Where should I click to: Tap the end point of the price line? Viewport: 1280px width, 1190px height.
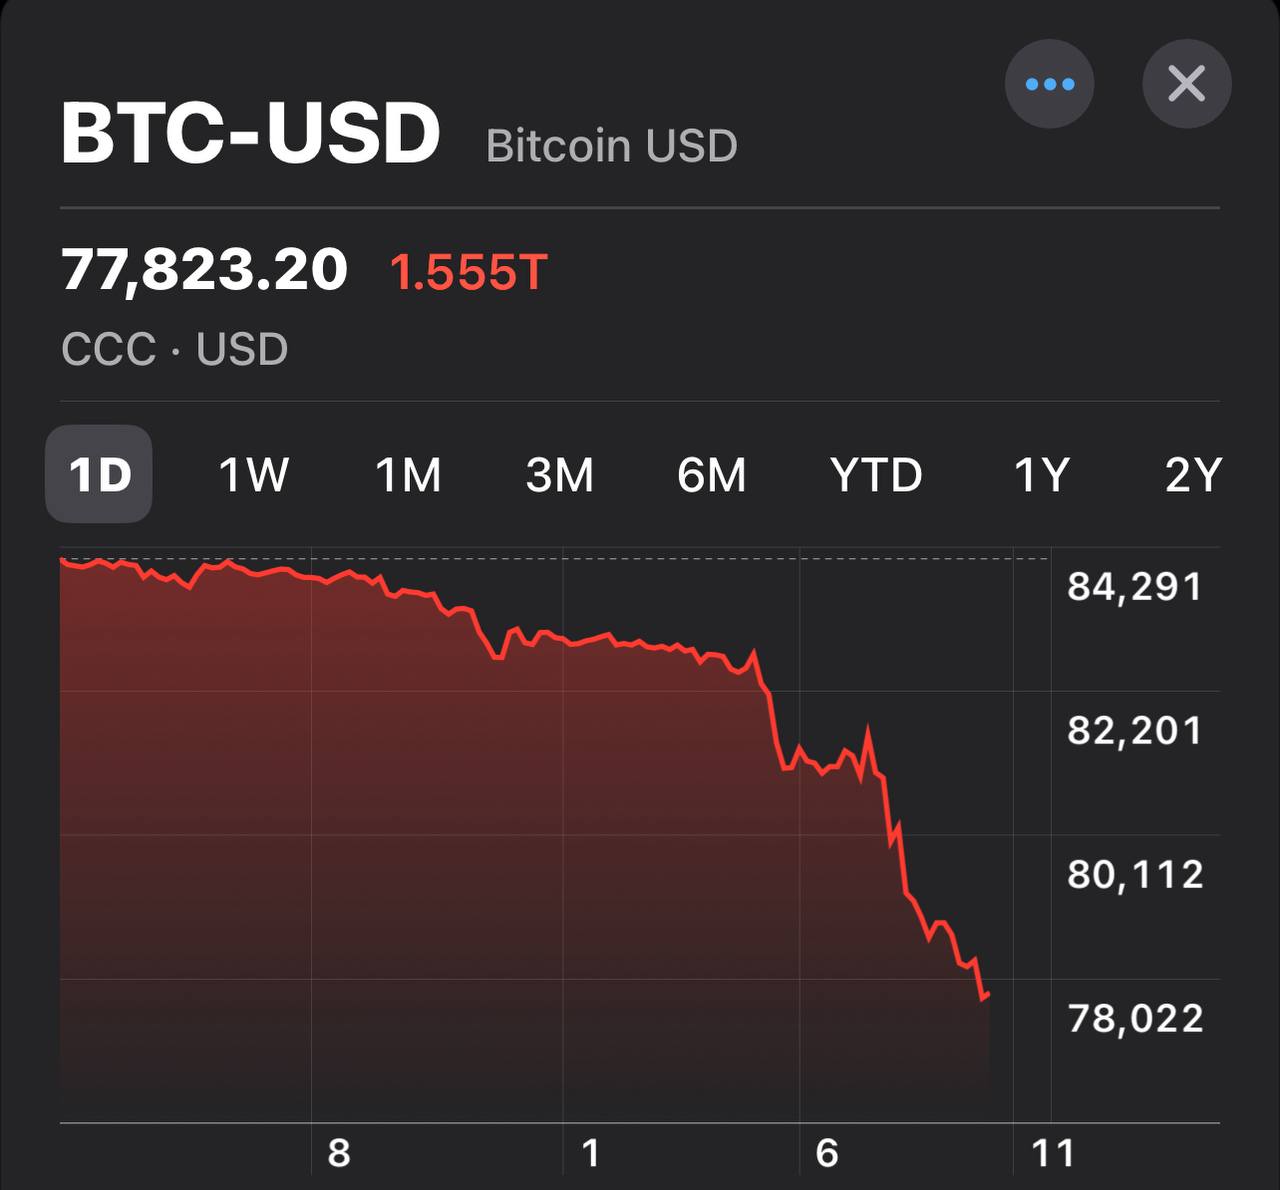(x=988, y=994)
